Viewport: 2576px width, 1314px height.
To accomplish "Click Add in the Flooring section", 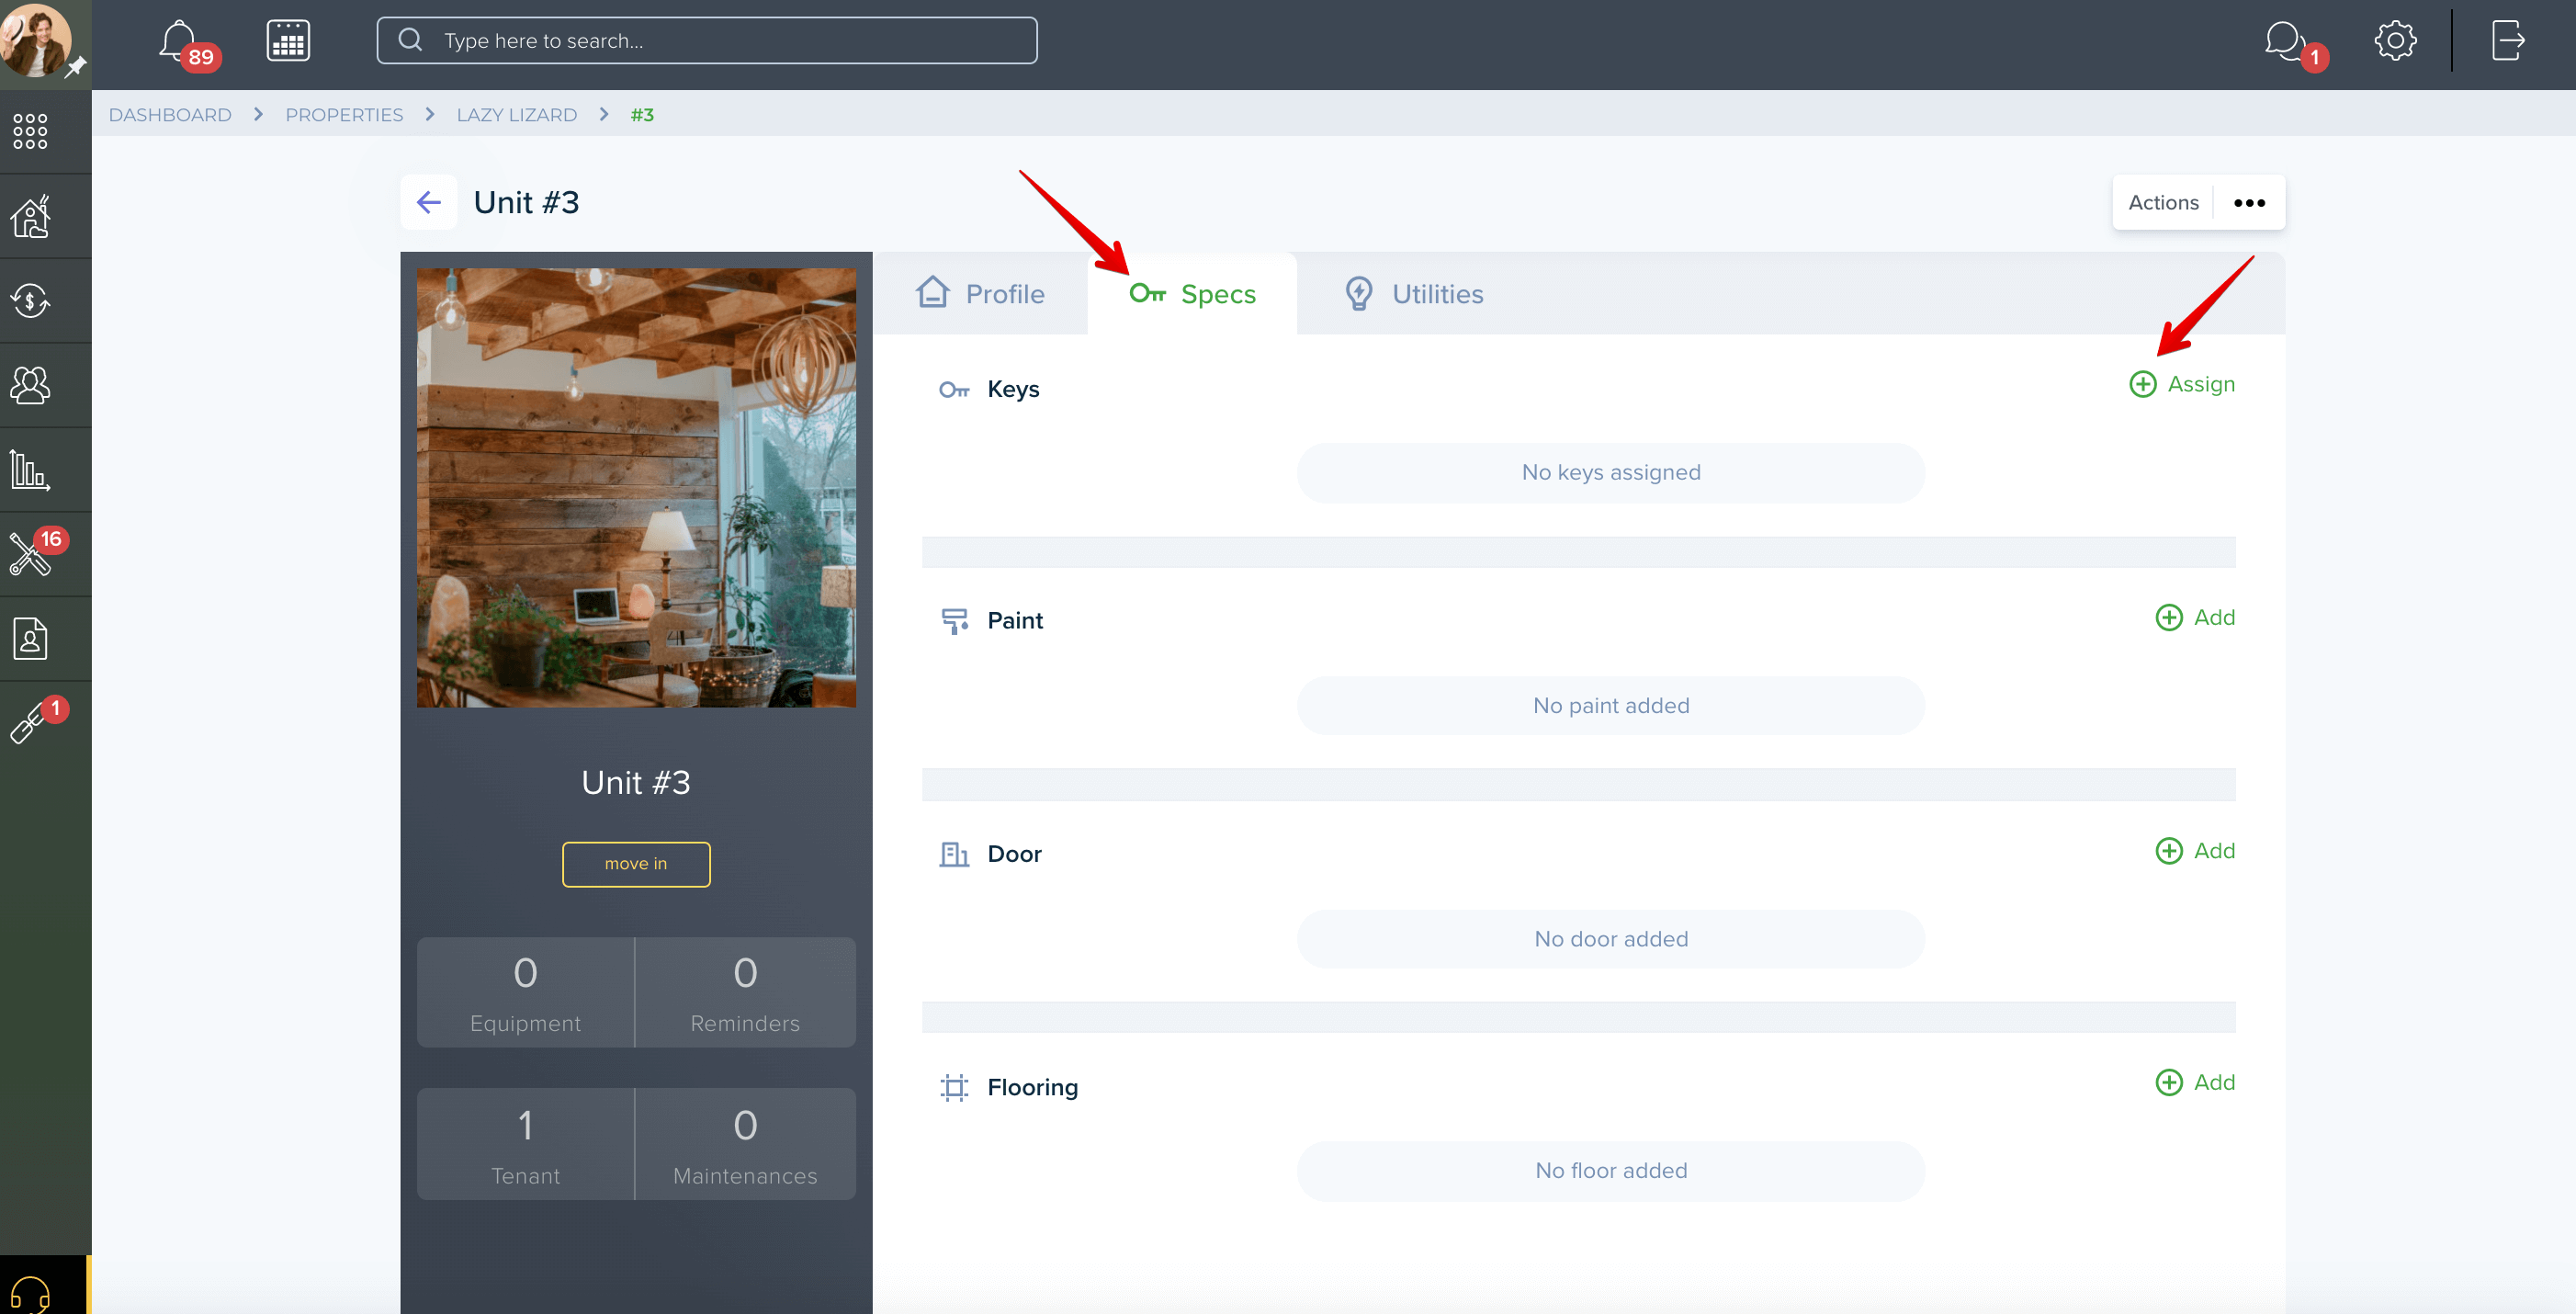I will point(2195,1082).
